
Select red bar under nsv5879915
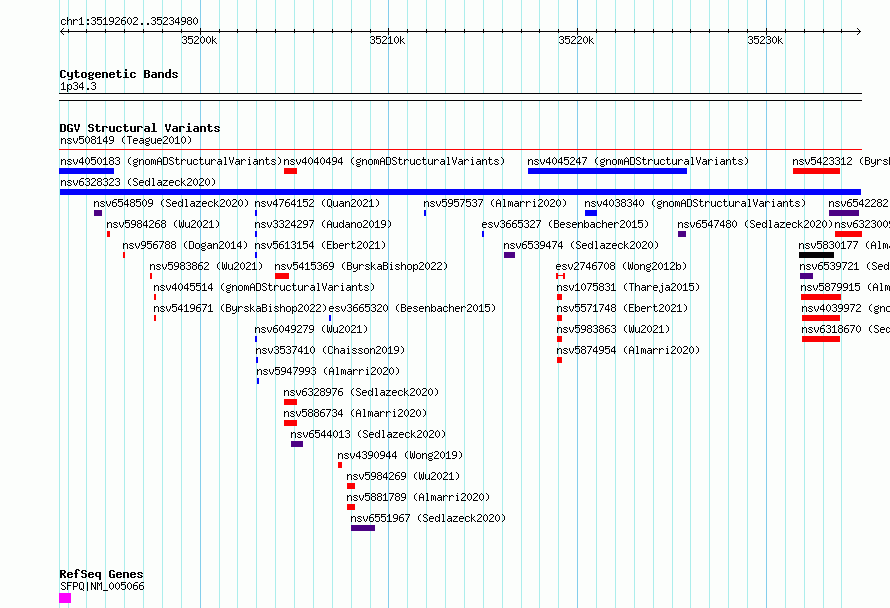[x=821, y=297]
